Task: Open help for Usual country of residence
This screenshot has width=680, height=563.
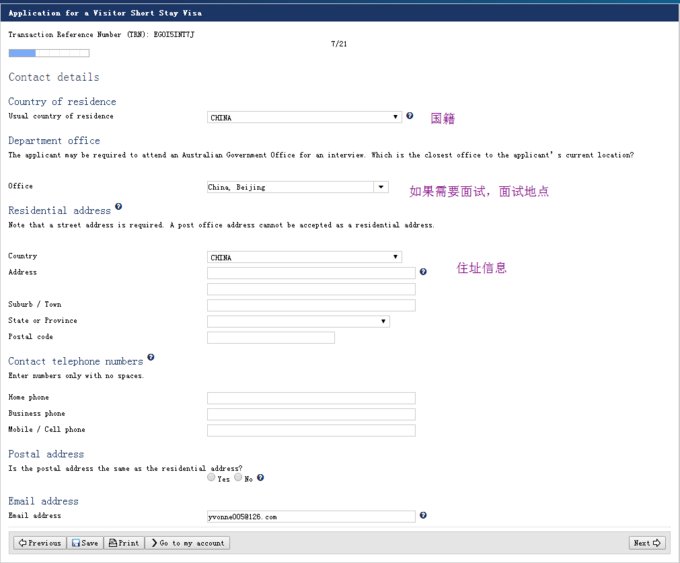Action: pyautogui.click(x=409, y=116)
